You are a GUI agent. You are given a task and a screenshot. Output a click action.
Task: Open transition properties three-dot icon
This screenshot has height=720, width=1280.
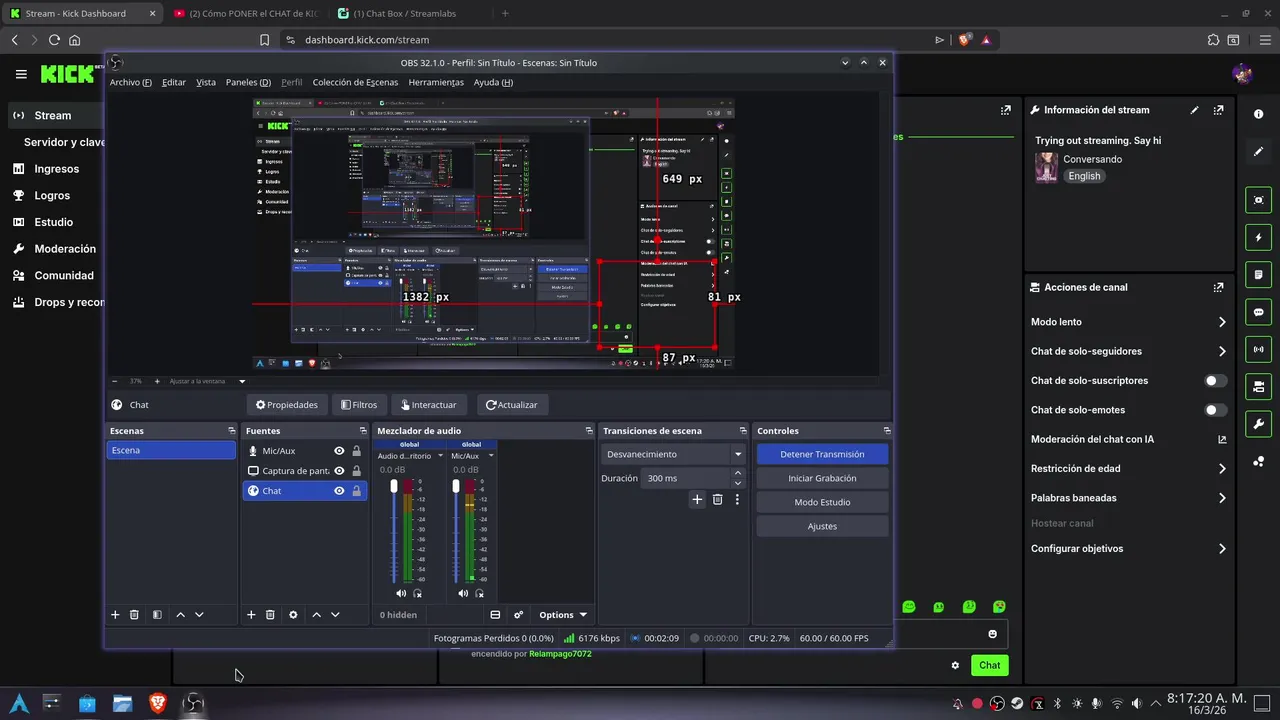(x=737, y=499)
